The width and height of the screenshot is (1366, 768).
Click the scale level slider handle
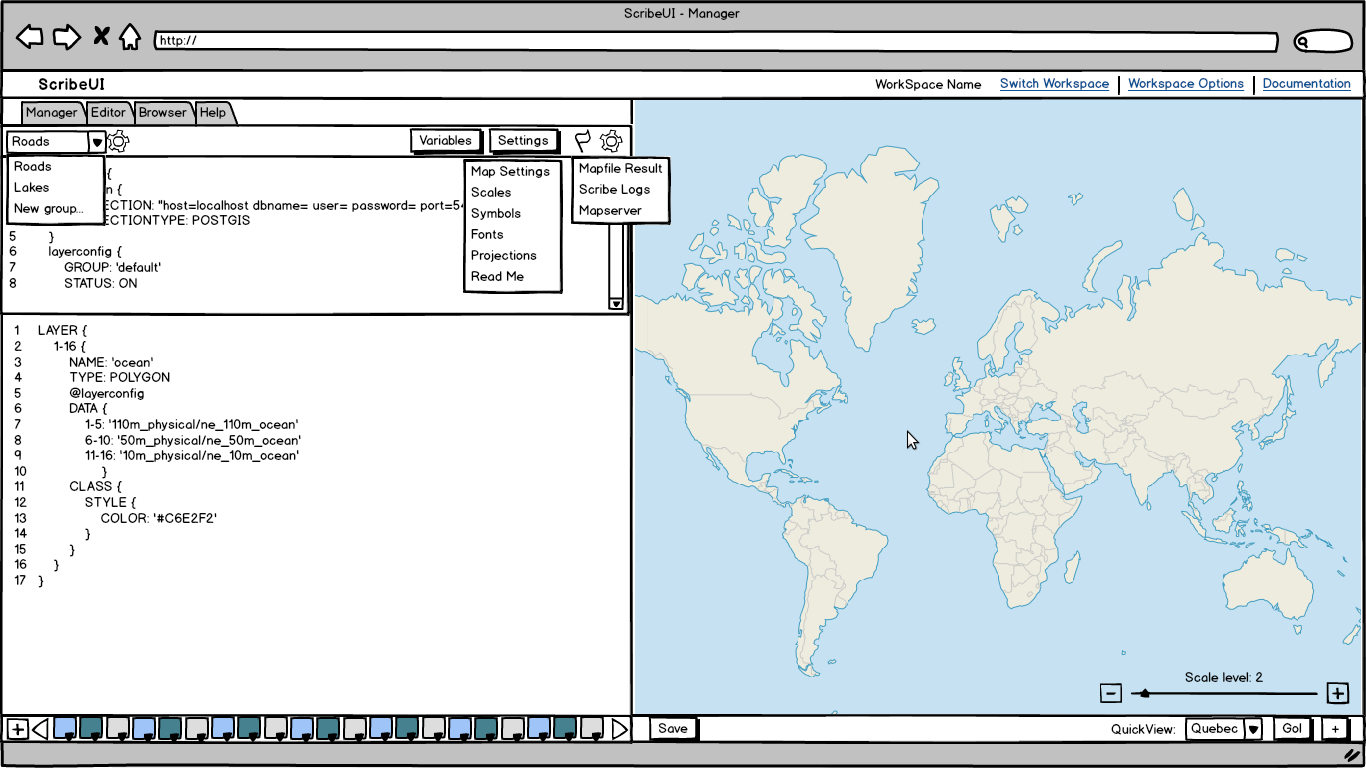click(x=1144, y=693)
